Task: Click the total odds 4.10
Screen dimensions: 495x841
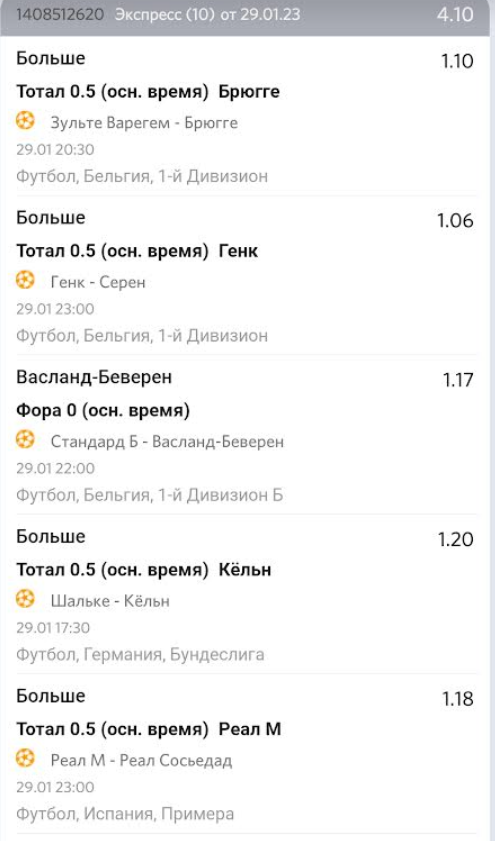Action: tap(455, 14)
